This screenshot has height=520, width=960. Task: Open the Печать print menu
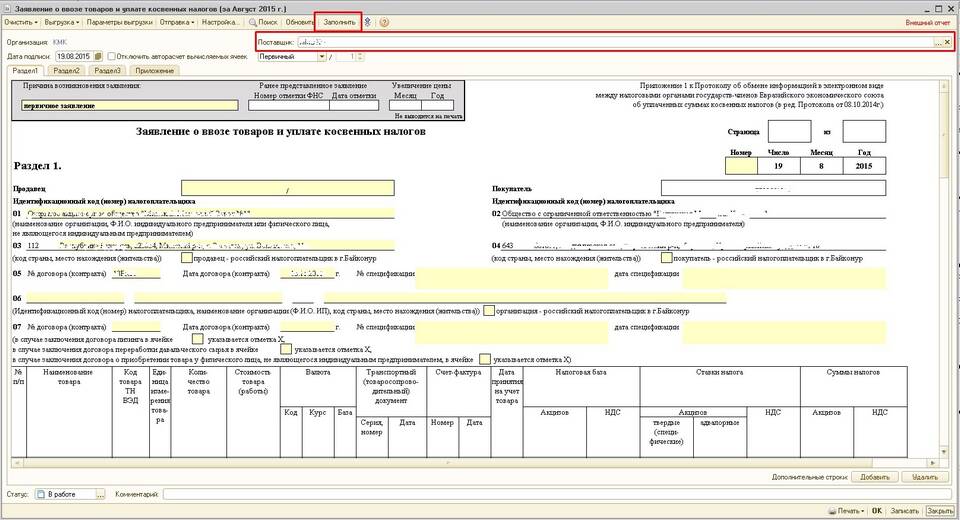click(x=846, y=511)
